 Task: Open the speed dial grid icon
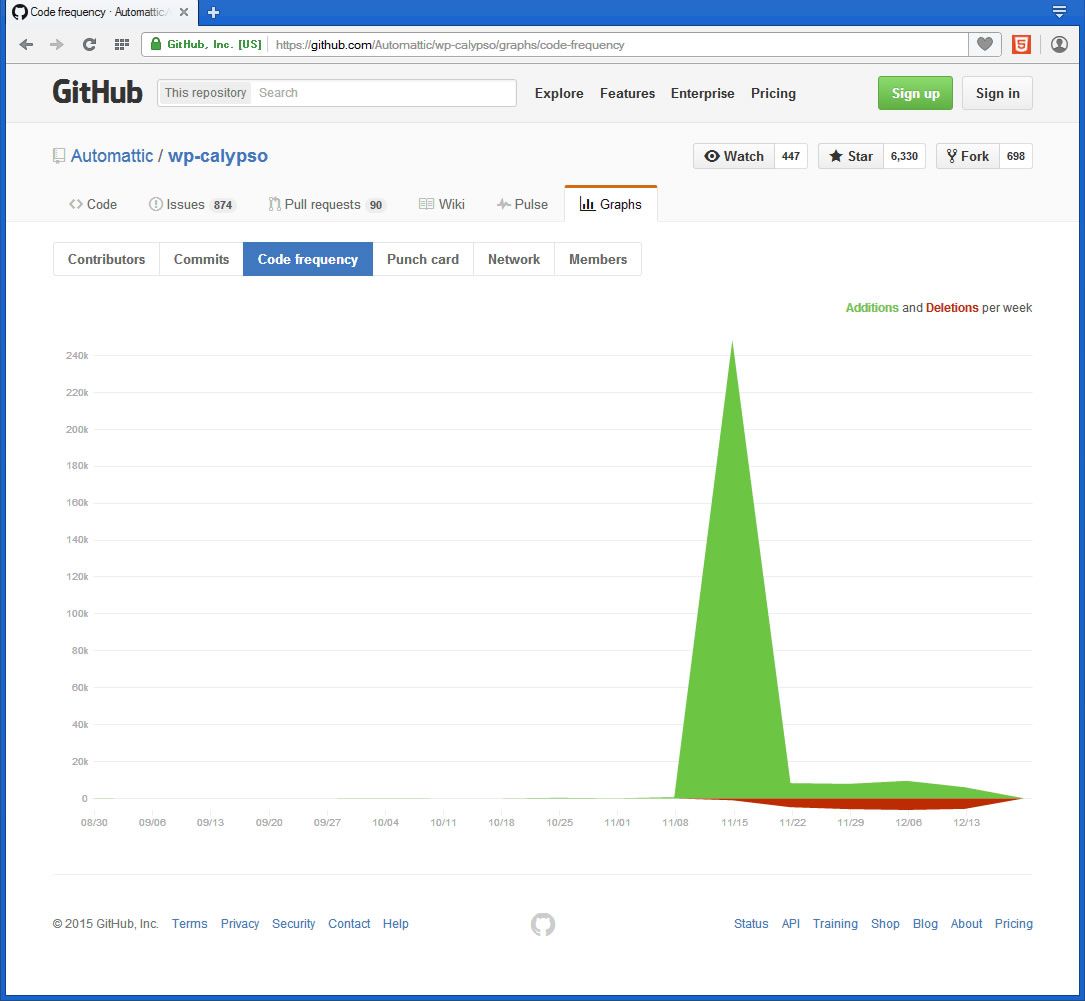pyautogui.click(x=122, y=45)
